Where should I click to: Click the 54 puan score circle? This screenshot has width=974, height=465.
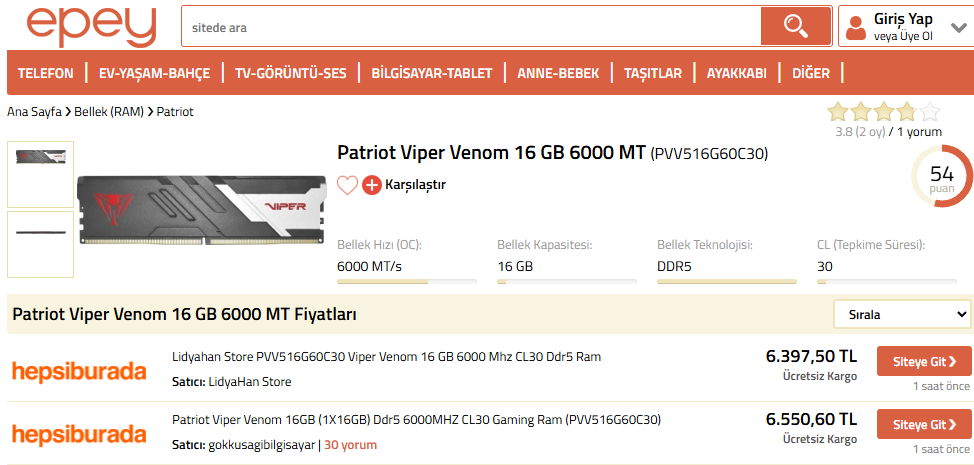941,176
